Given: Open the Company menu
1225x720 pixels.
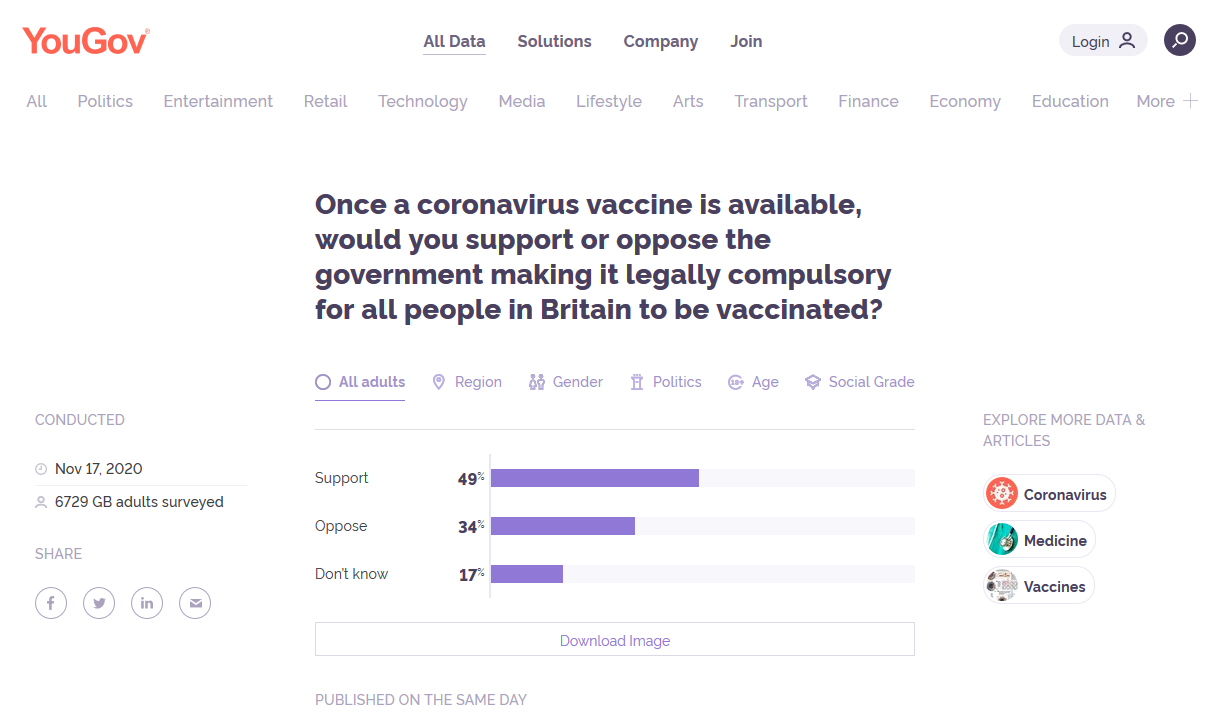Looking at the screenshot, I should point(661,41).
